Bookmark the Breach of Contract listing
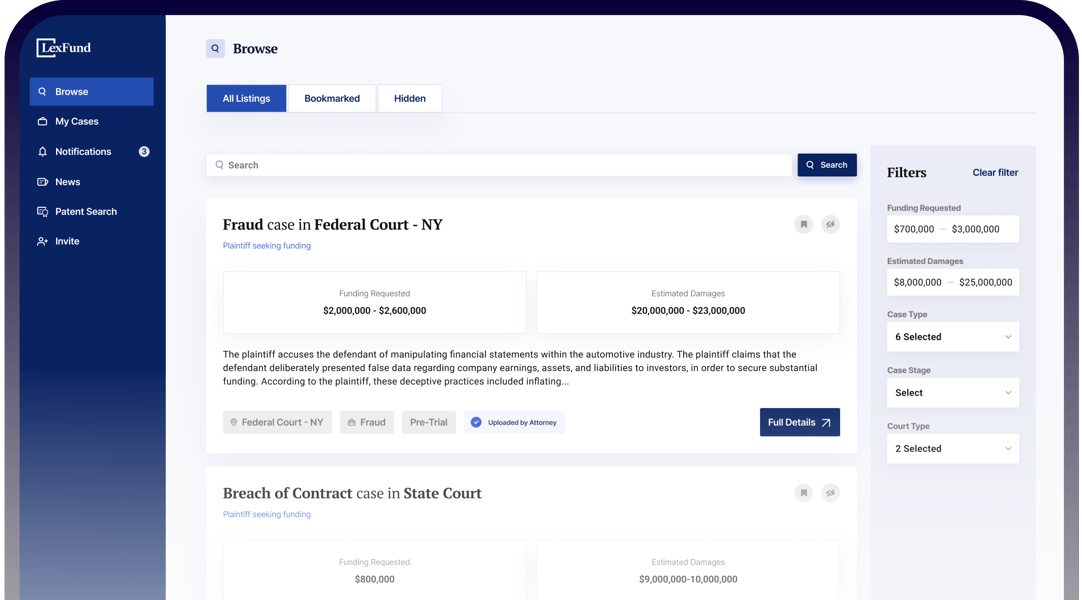The height and width of the screenshot is (600, 1082). (x=803, y=493)
